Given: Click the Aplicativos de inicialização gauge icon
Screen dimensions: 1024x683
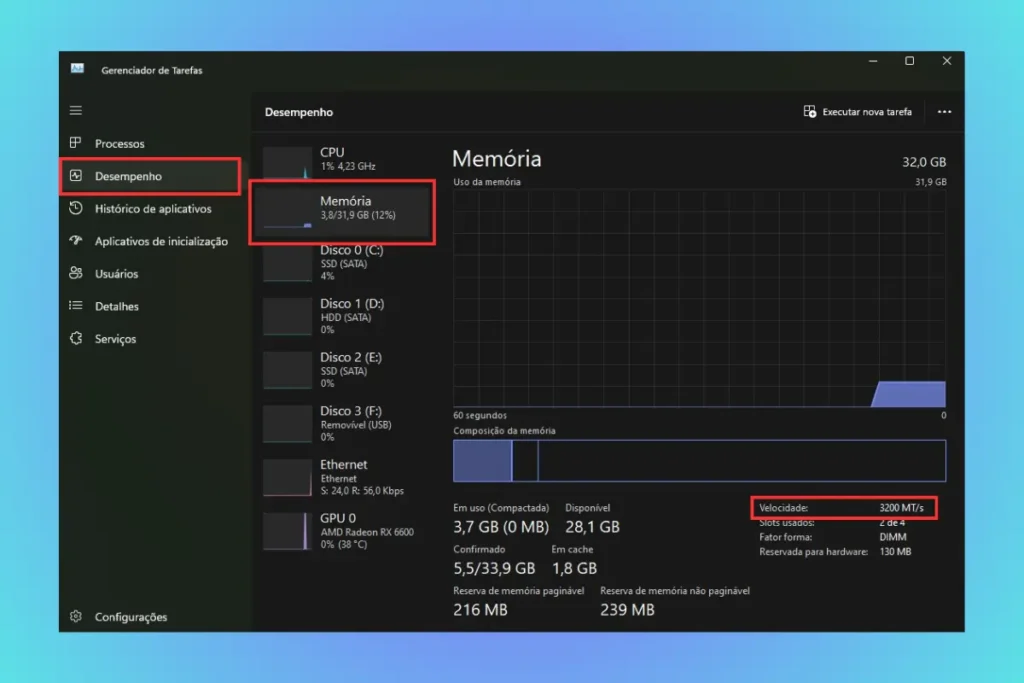Looking at the screenshot, I should (x=76, y=240).
